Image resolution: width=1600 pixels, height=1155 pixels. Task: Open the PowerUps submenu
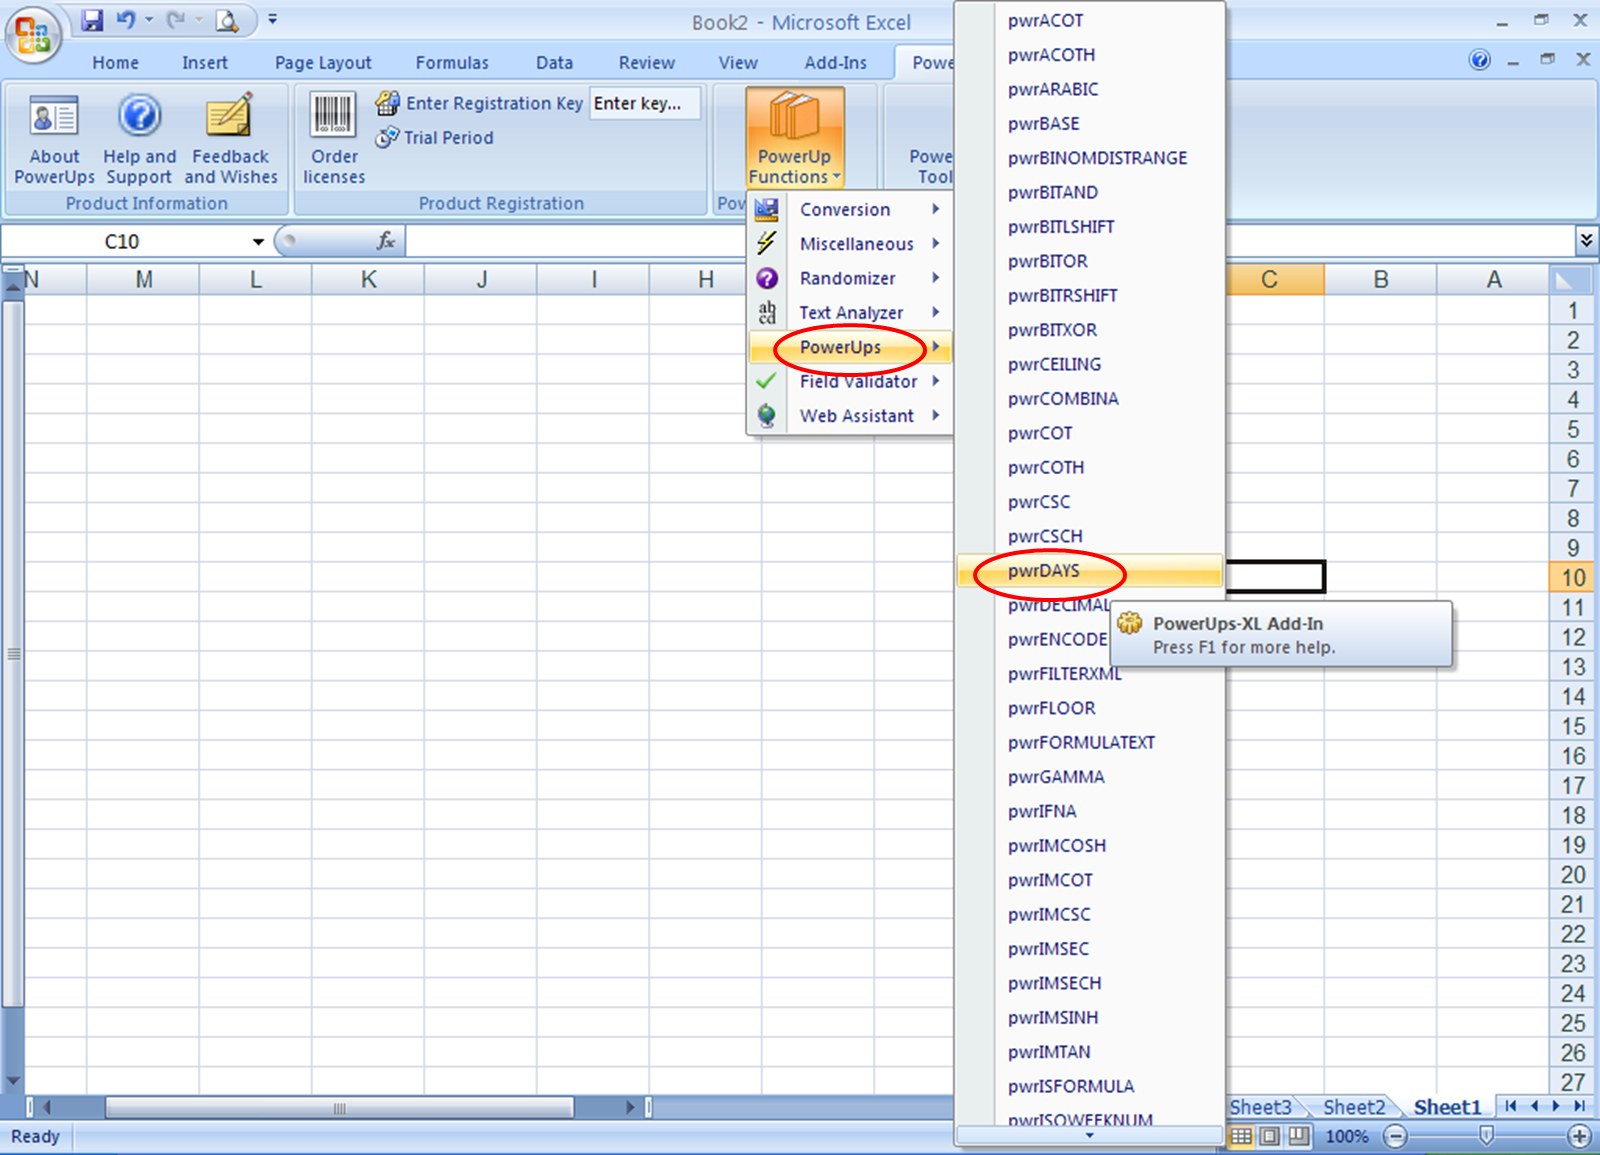(848, 347)
